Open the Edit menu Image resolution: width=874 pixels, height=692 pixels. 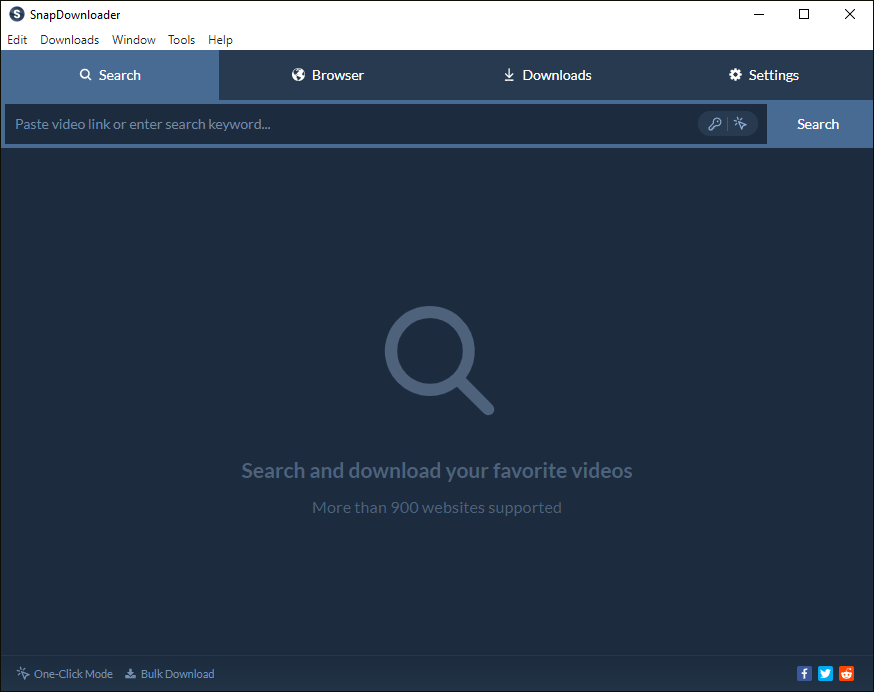pos(17,40)
